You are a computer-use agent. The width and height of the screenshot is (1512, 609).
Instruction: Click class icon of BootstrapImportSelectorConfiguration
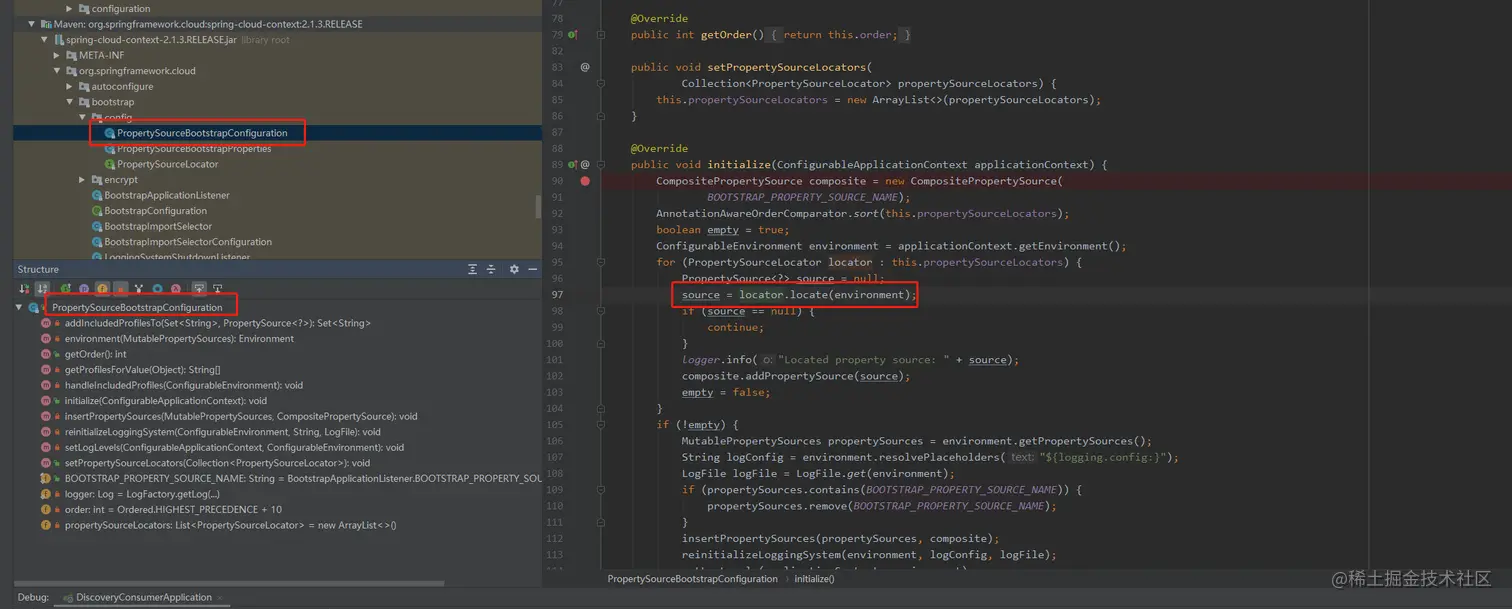tap(97, 242)
